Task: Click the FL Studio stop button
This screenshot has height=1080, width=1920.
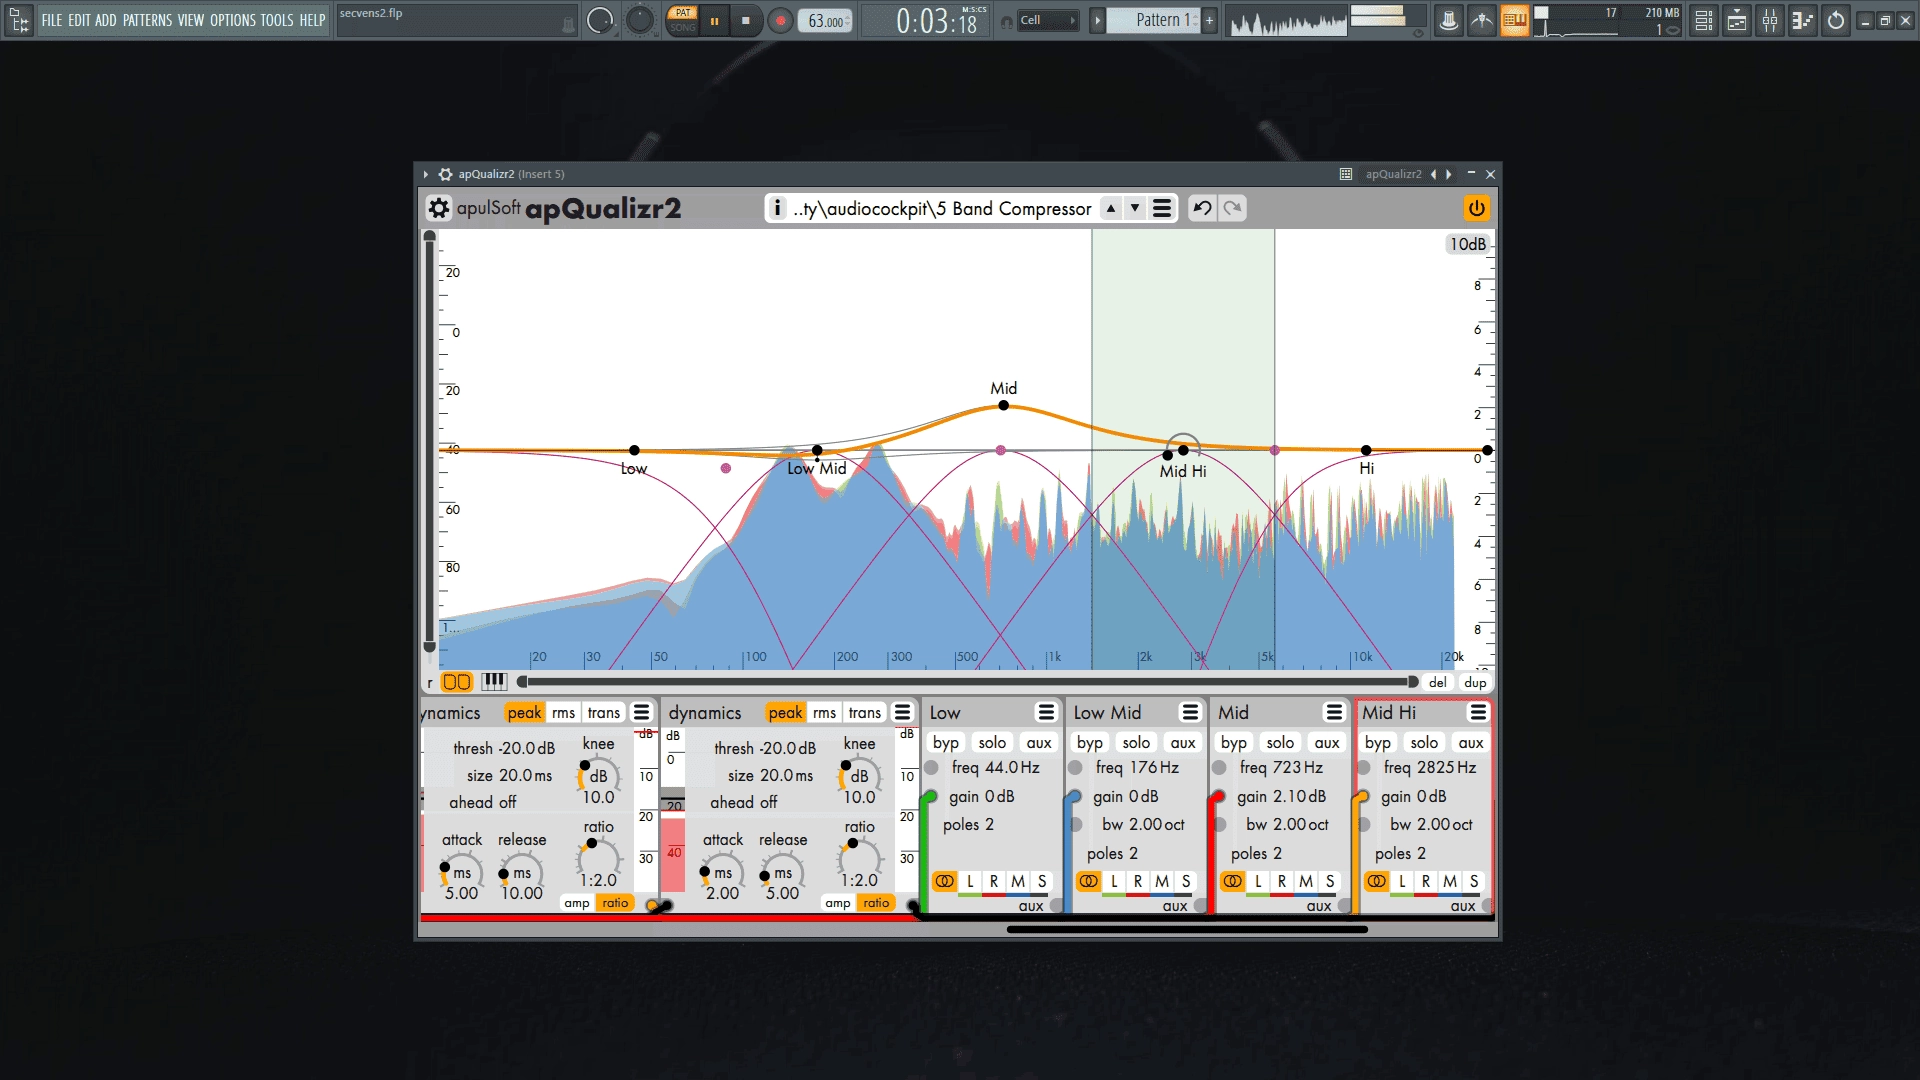Action: point(746,20)
